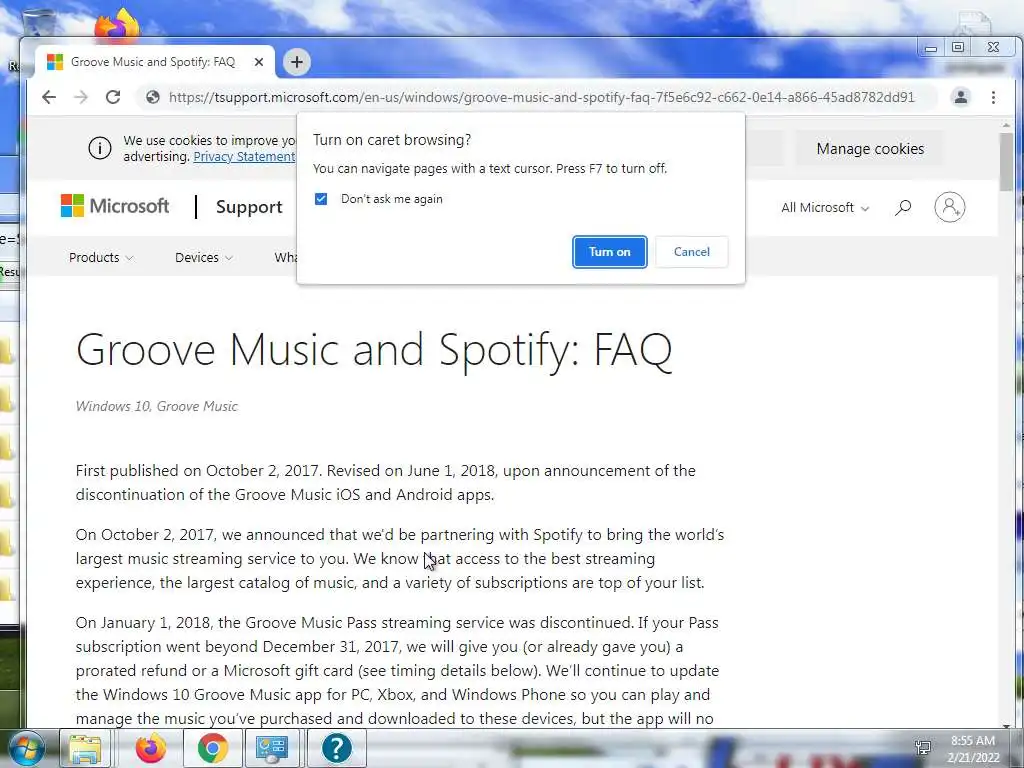Screen dimensions: 1024x768
Task: Close the Groove Music and Spotify tab
Action: pyautogui.click(x=259, y=62)
